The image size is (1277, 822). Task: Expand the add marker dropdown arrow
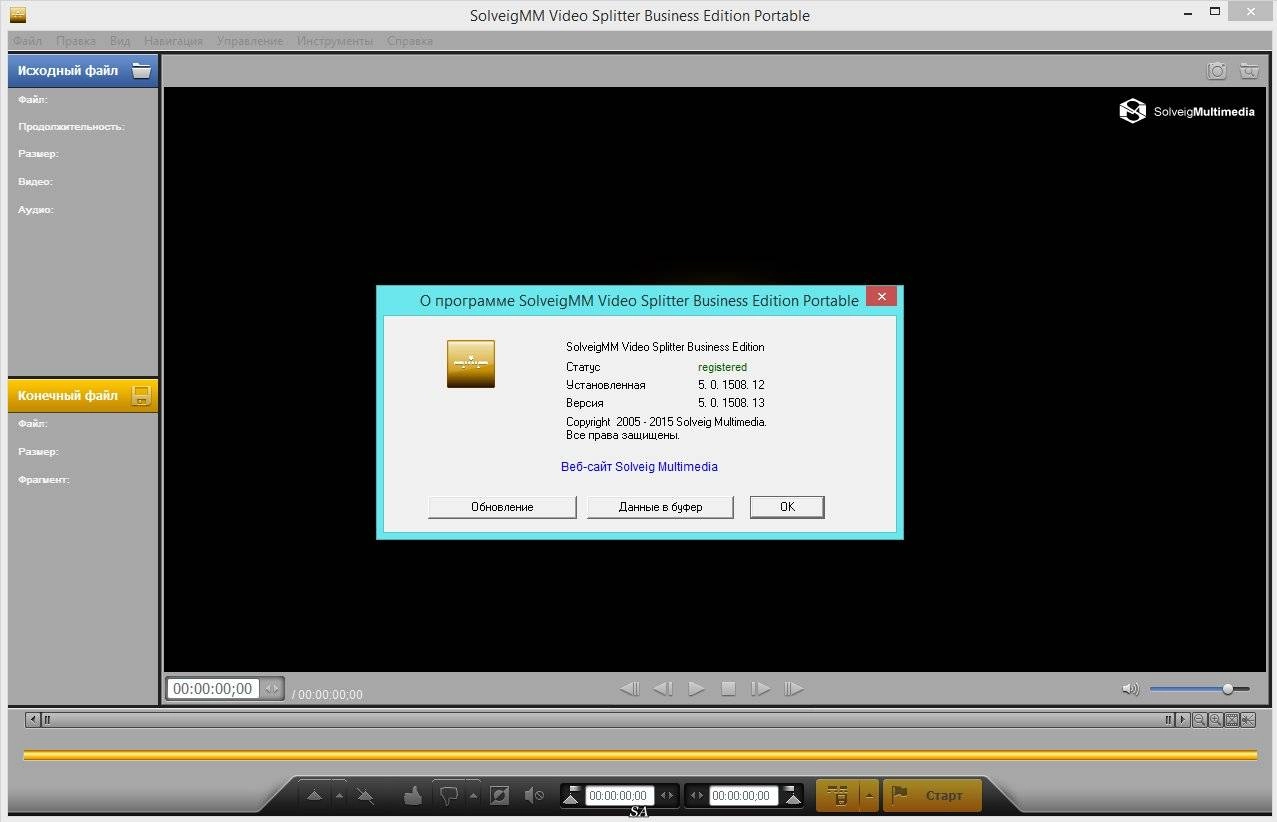(x=339, y=796)
